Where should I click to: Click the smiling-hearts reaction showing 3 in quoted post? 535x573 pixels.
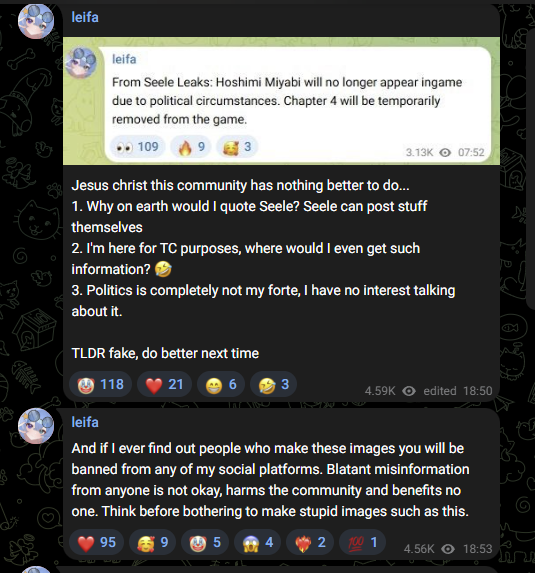tap(237, 147)
